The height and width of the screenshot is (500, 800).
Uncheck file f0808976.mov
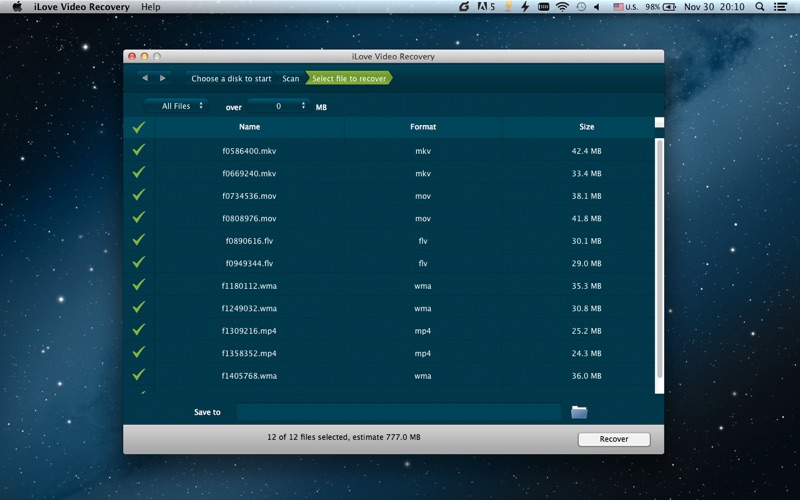[x=139, y=217]
